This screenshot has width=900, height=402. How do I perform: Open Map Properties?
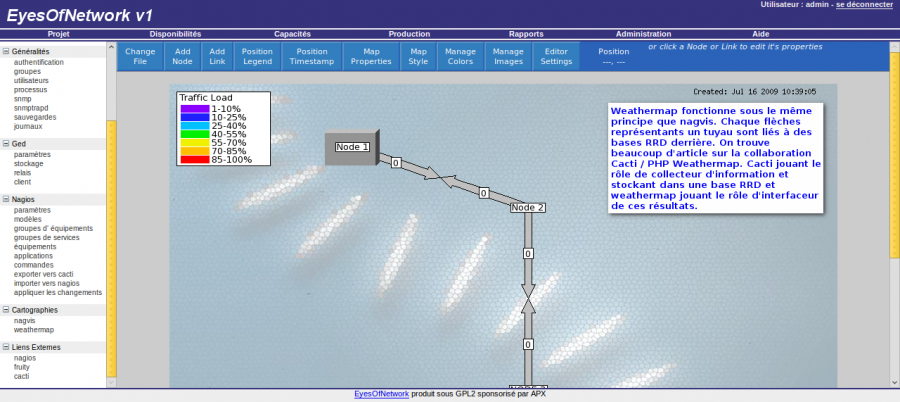point(371,56)
